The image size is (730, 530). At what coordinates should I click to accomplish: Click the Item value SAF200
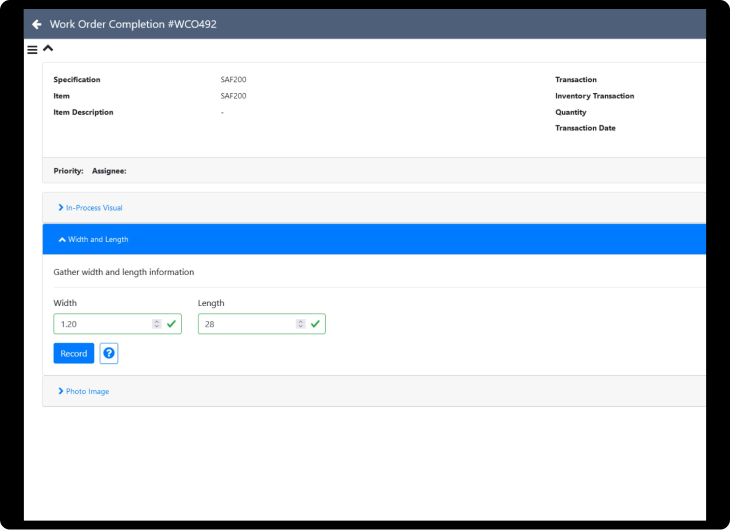(x=233, y=96)
